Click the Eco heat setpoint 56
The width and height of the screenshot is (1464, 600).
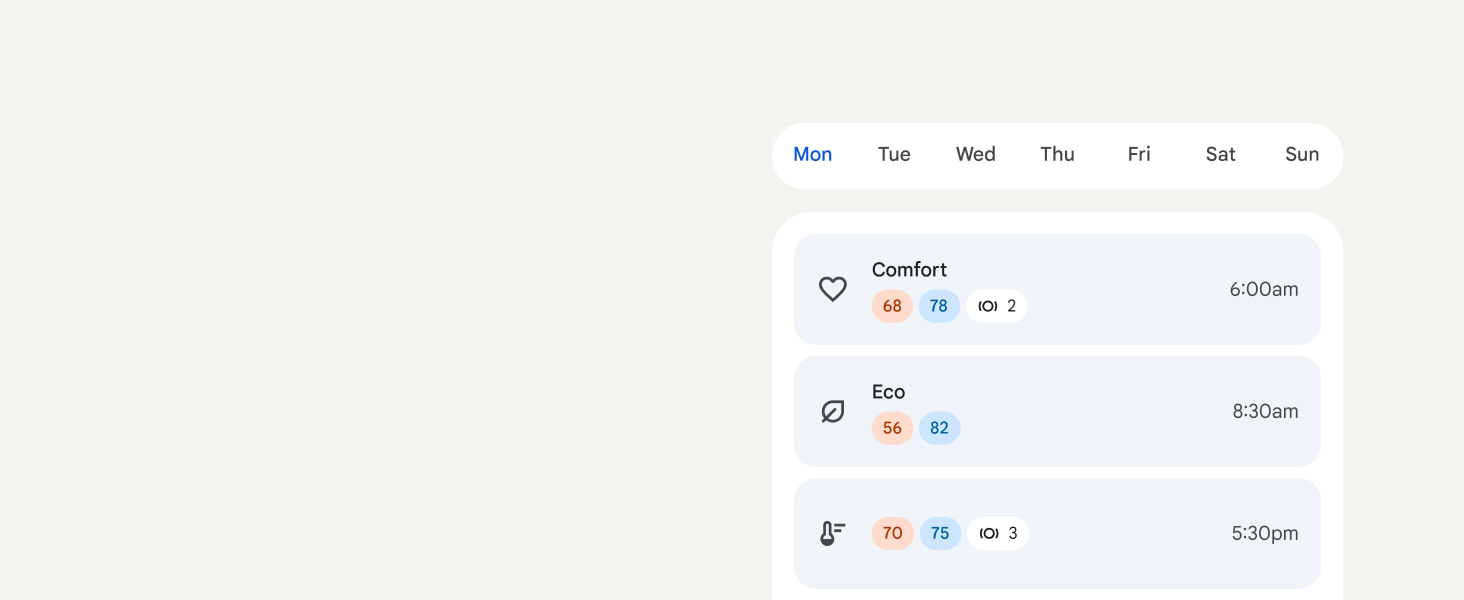click(892, 428)
